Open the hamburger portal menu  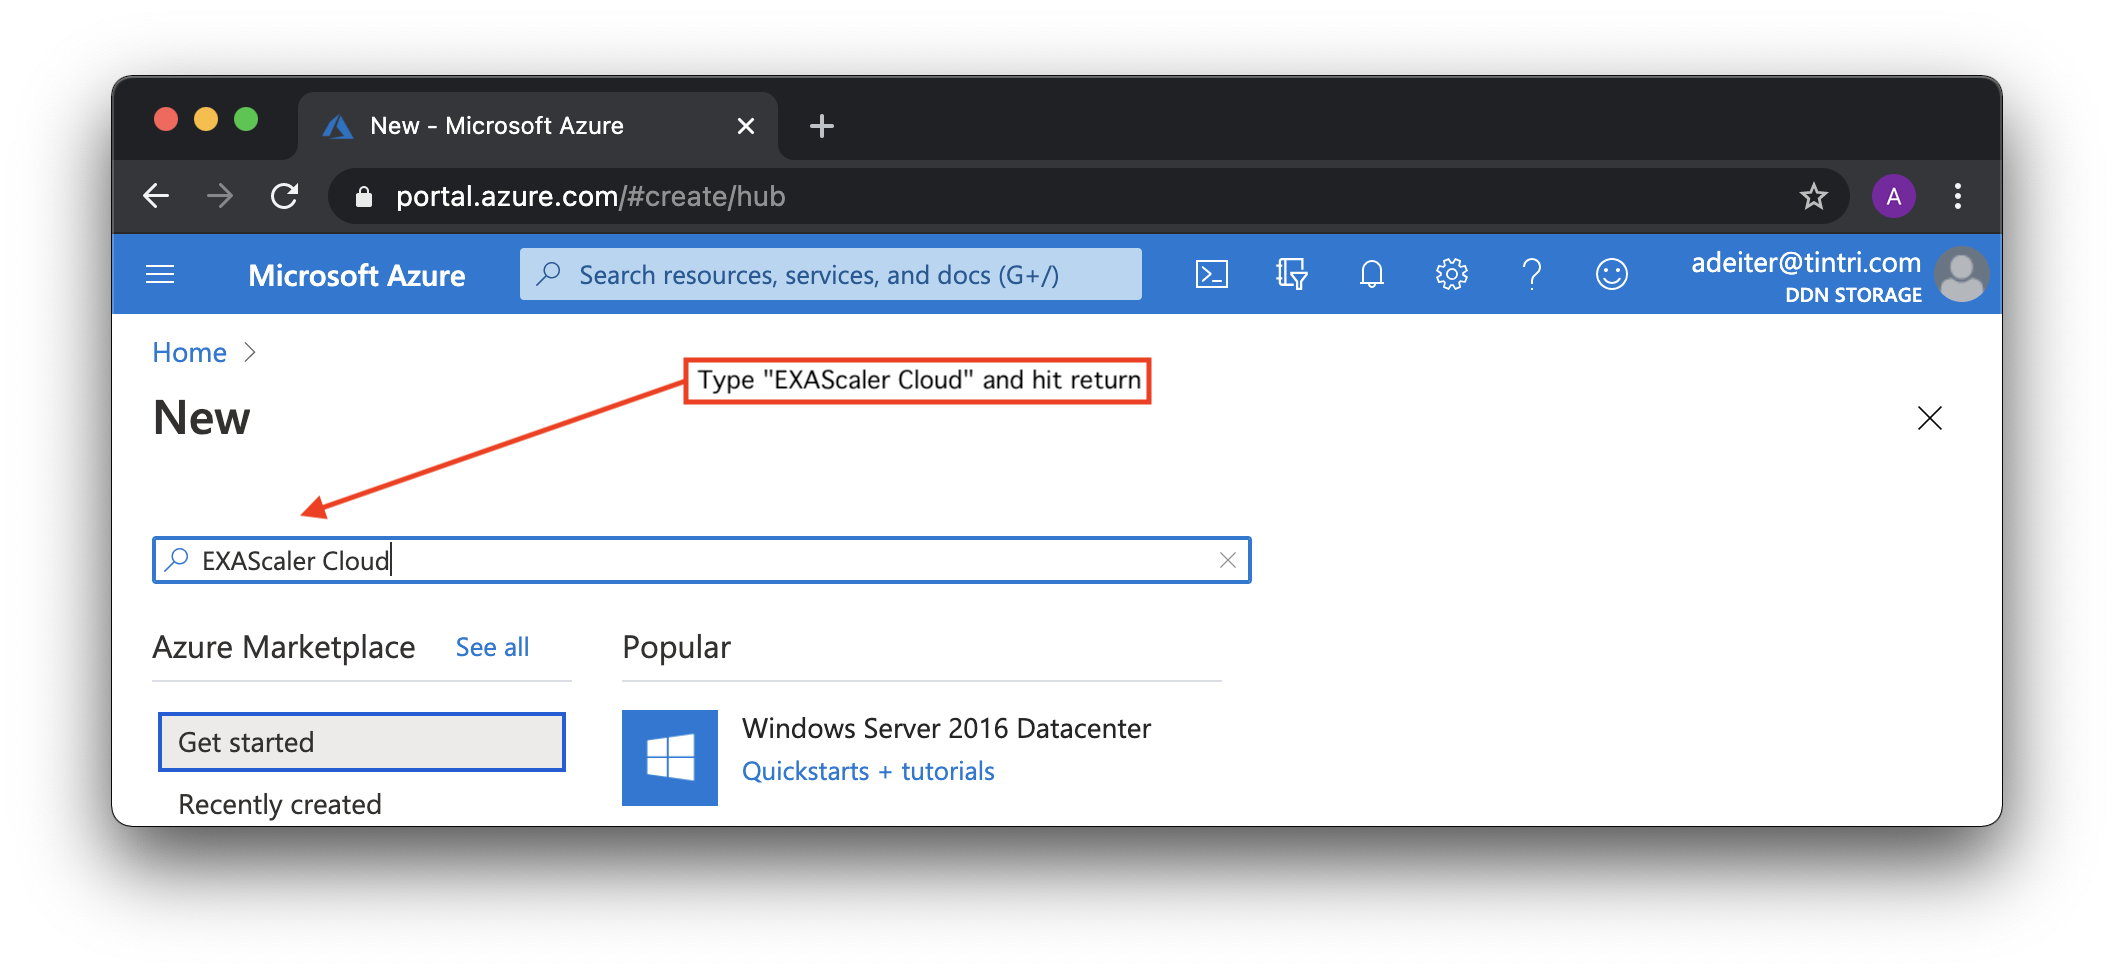coord(160,274)
